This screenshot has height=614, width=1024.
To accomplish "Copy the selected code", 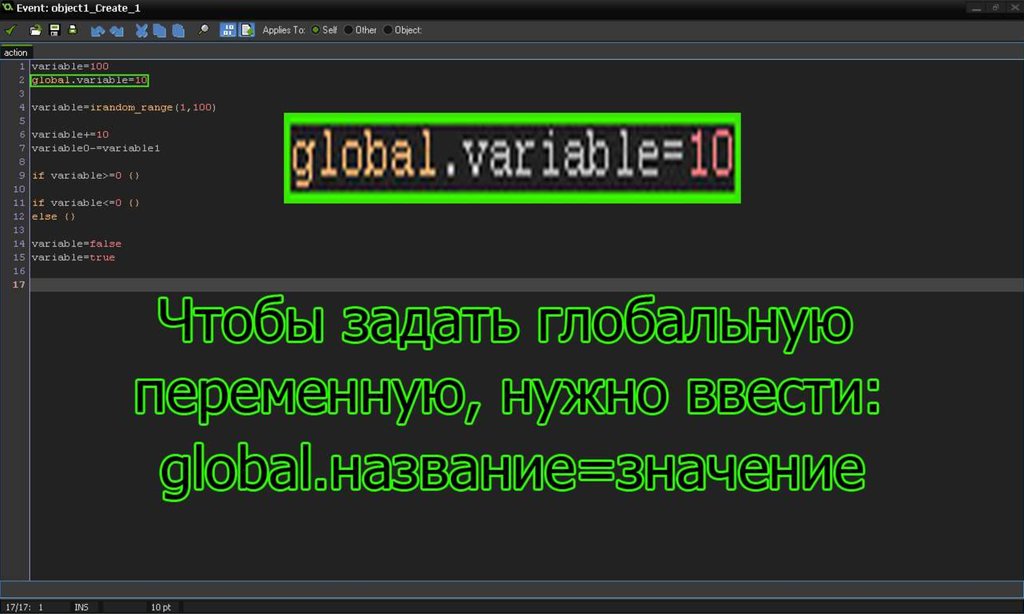I will coord(160,30).
